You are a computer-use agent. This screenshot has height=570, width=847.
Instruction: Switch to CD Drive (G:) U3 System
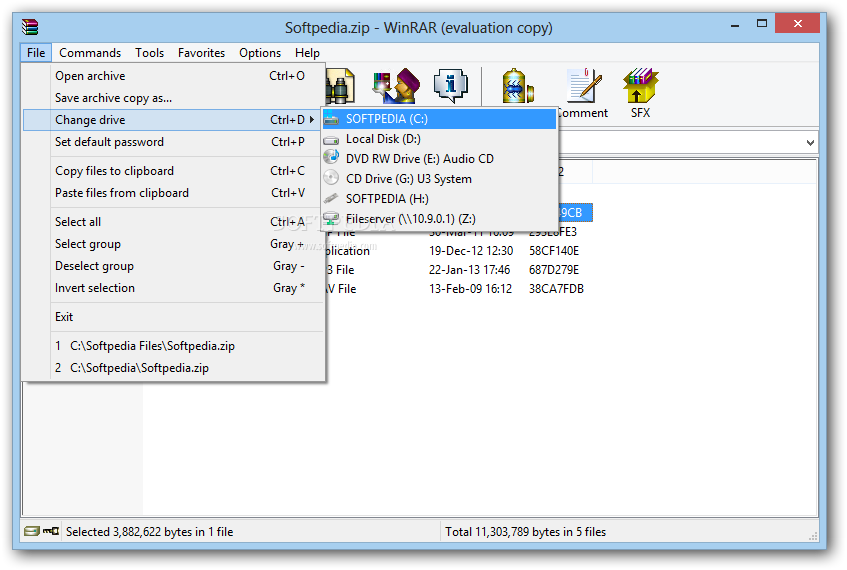click(439, 179)
